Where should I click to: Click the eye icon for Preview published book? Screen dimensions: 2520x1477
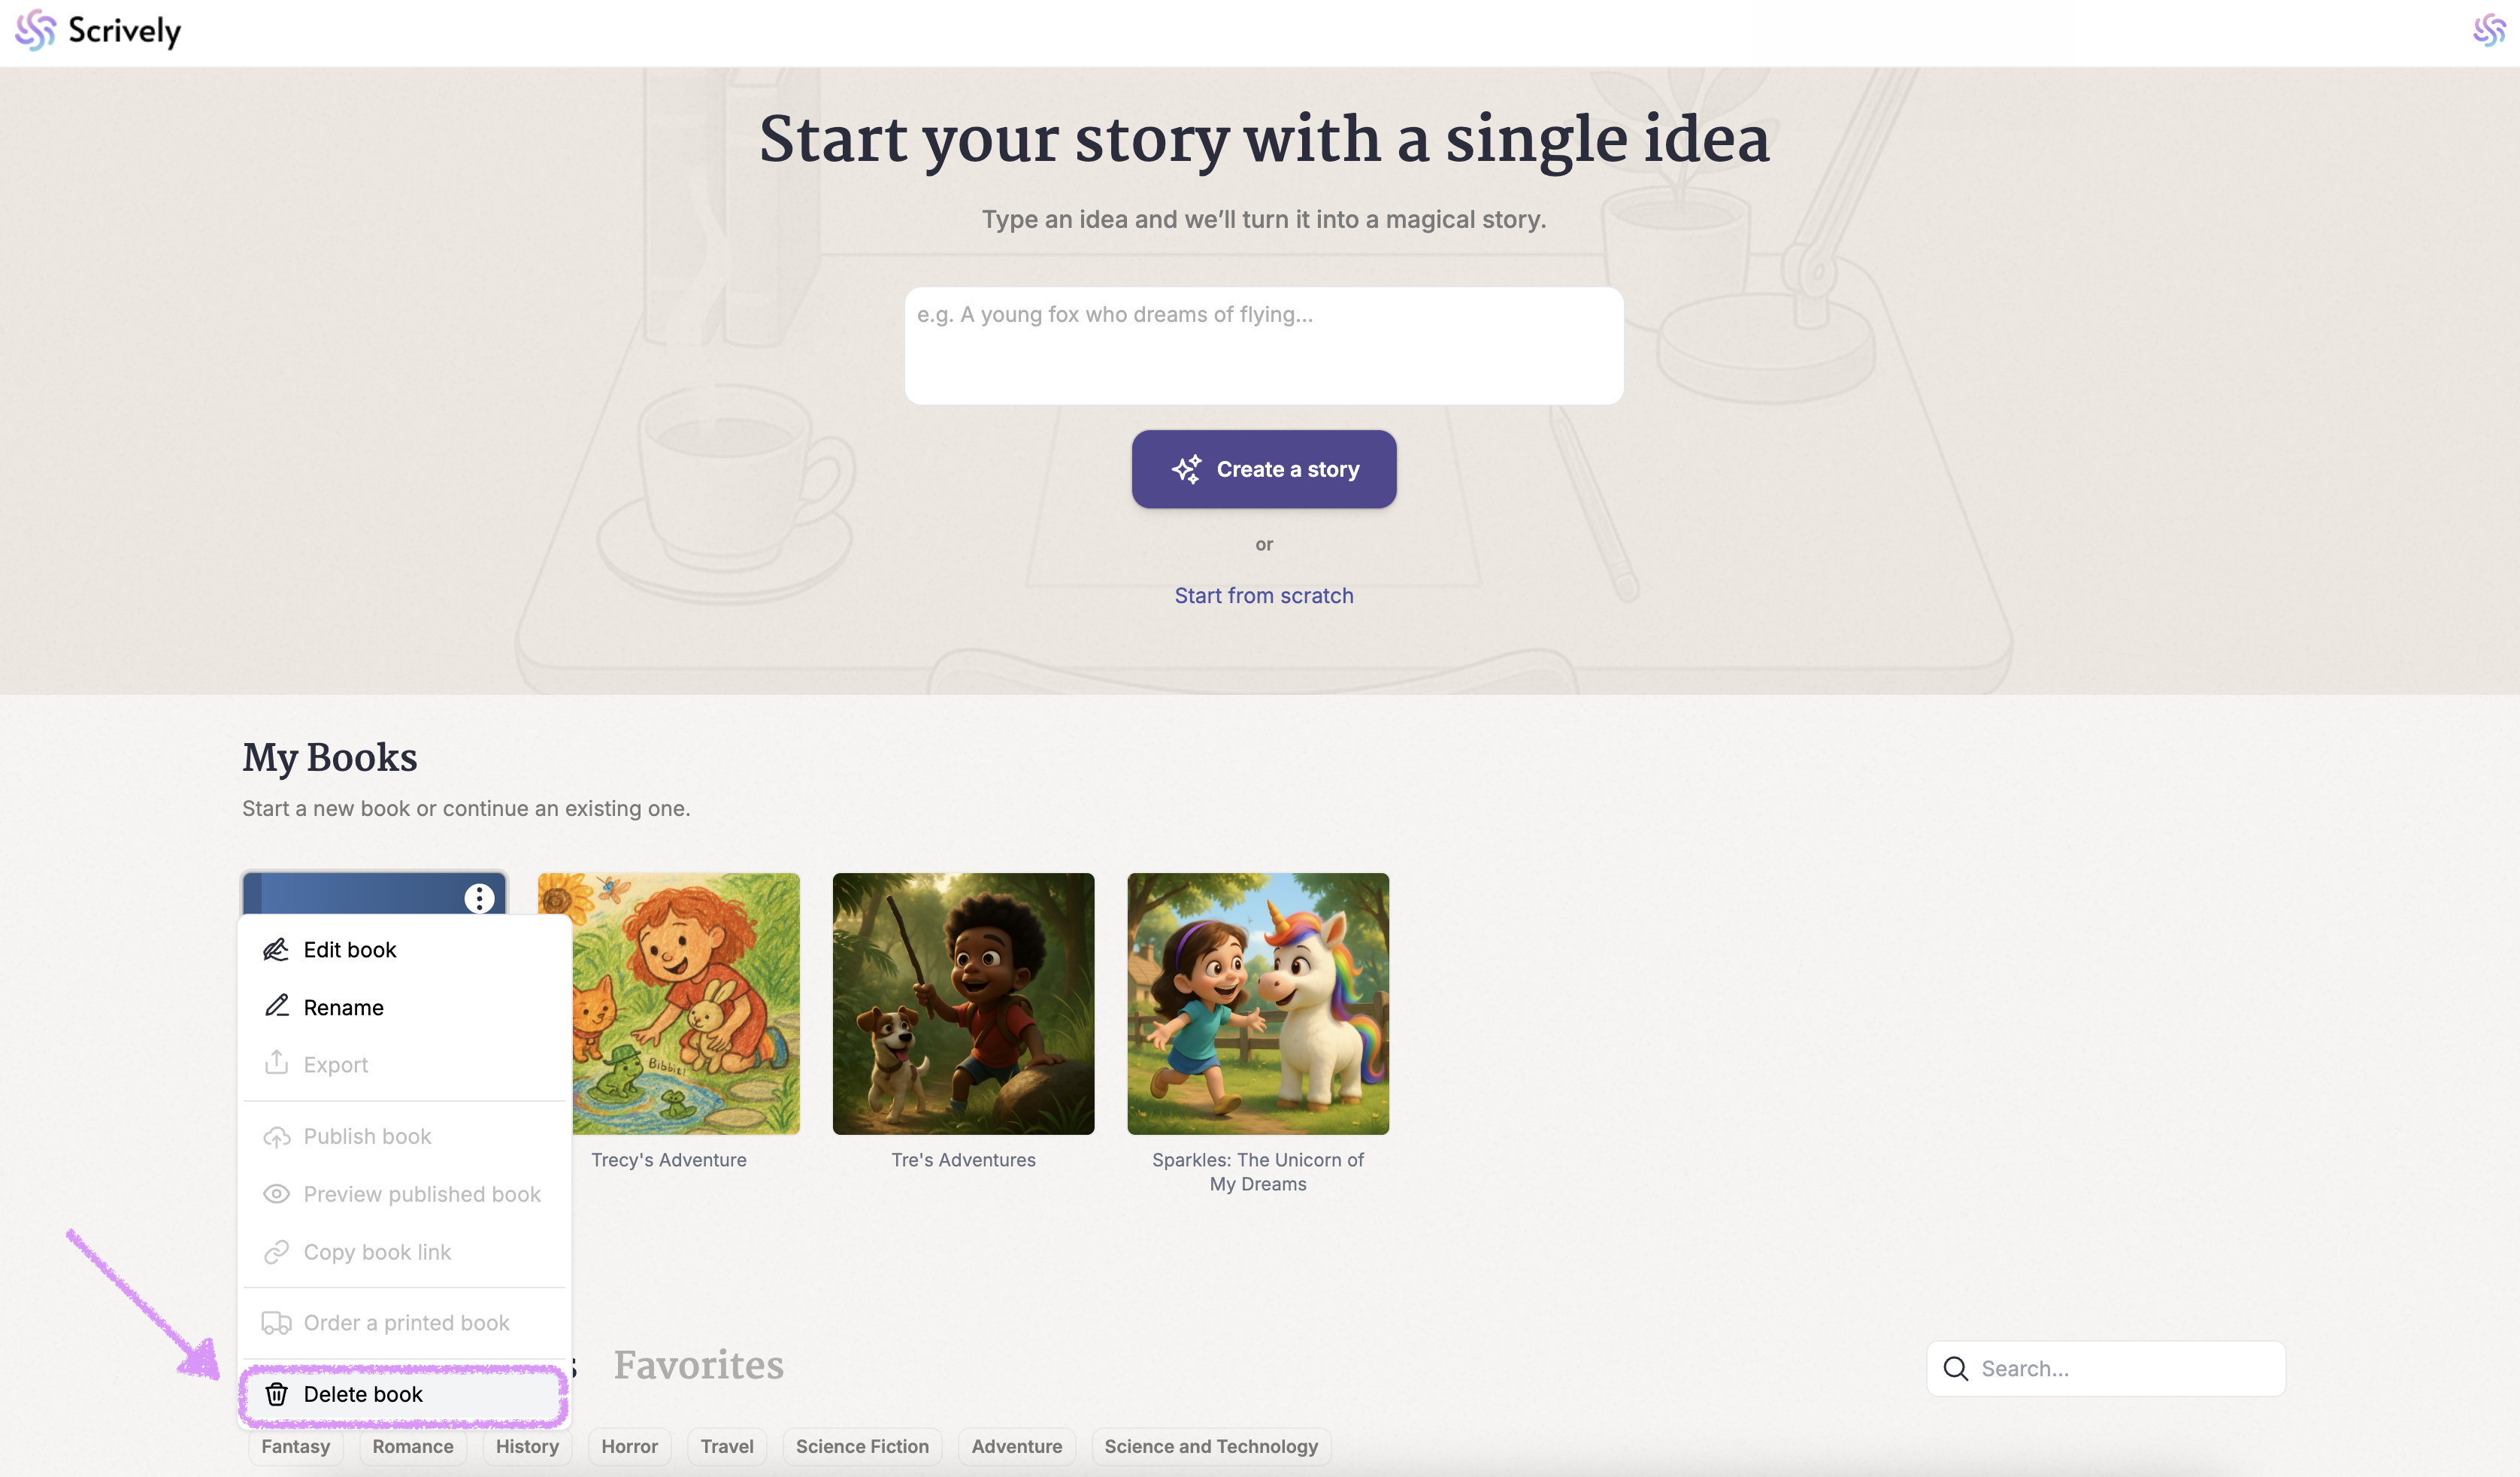point(276,1194)
